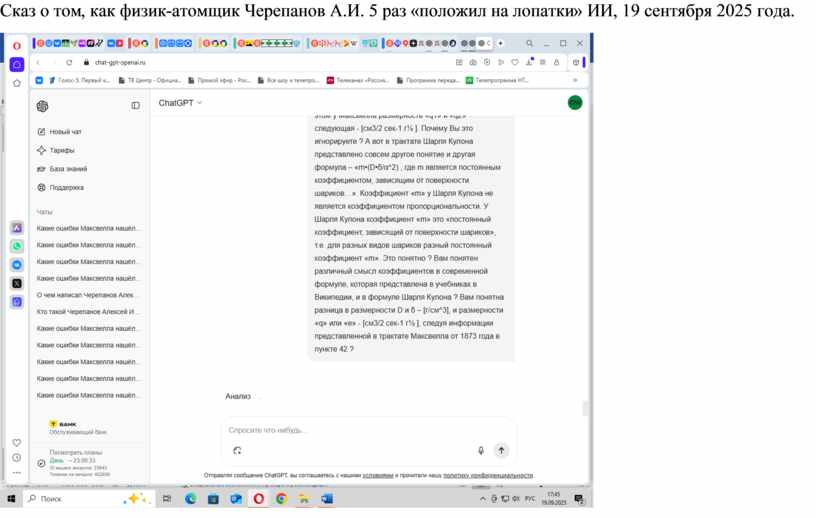Click the 'Посмотреть планы' link
This screenshot has height=518, width=816.
[x=76, y=452]
